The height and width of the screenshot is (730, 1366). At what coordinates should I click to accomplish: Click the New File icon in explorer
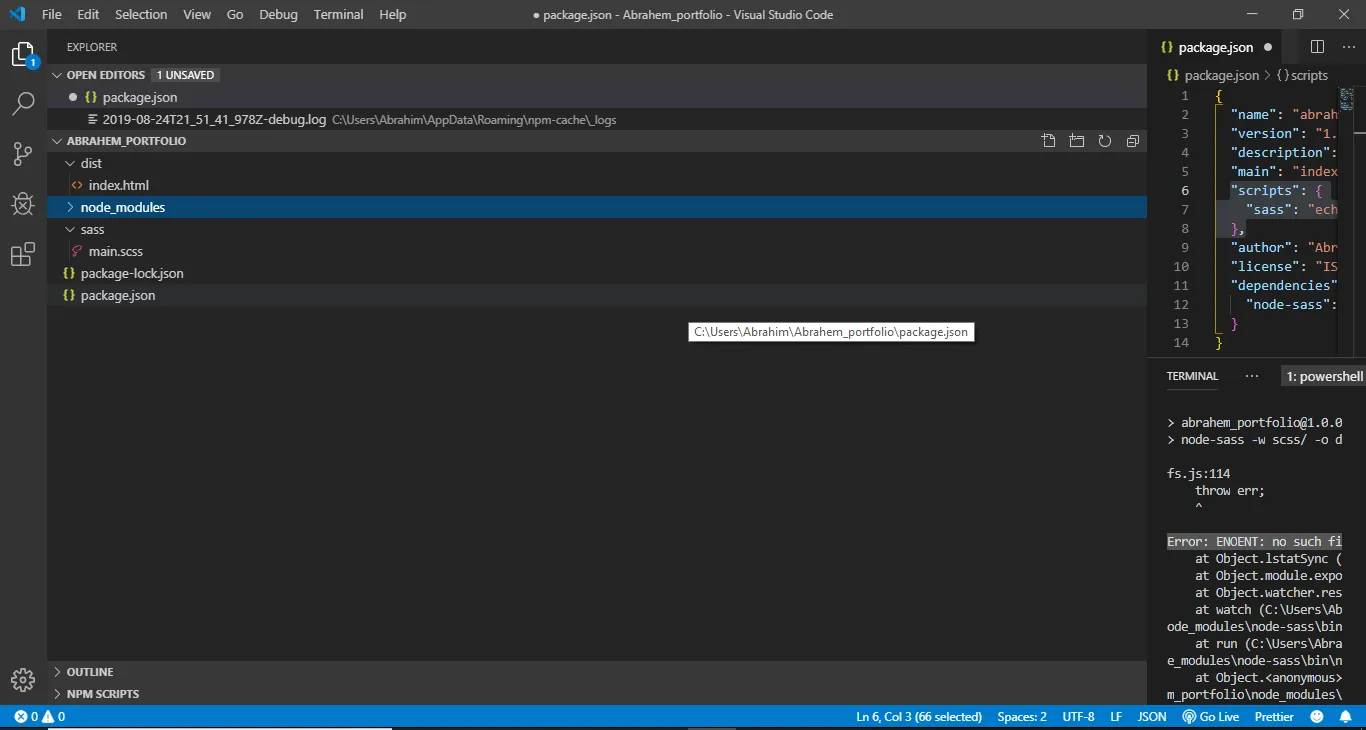pos(1048,141)
